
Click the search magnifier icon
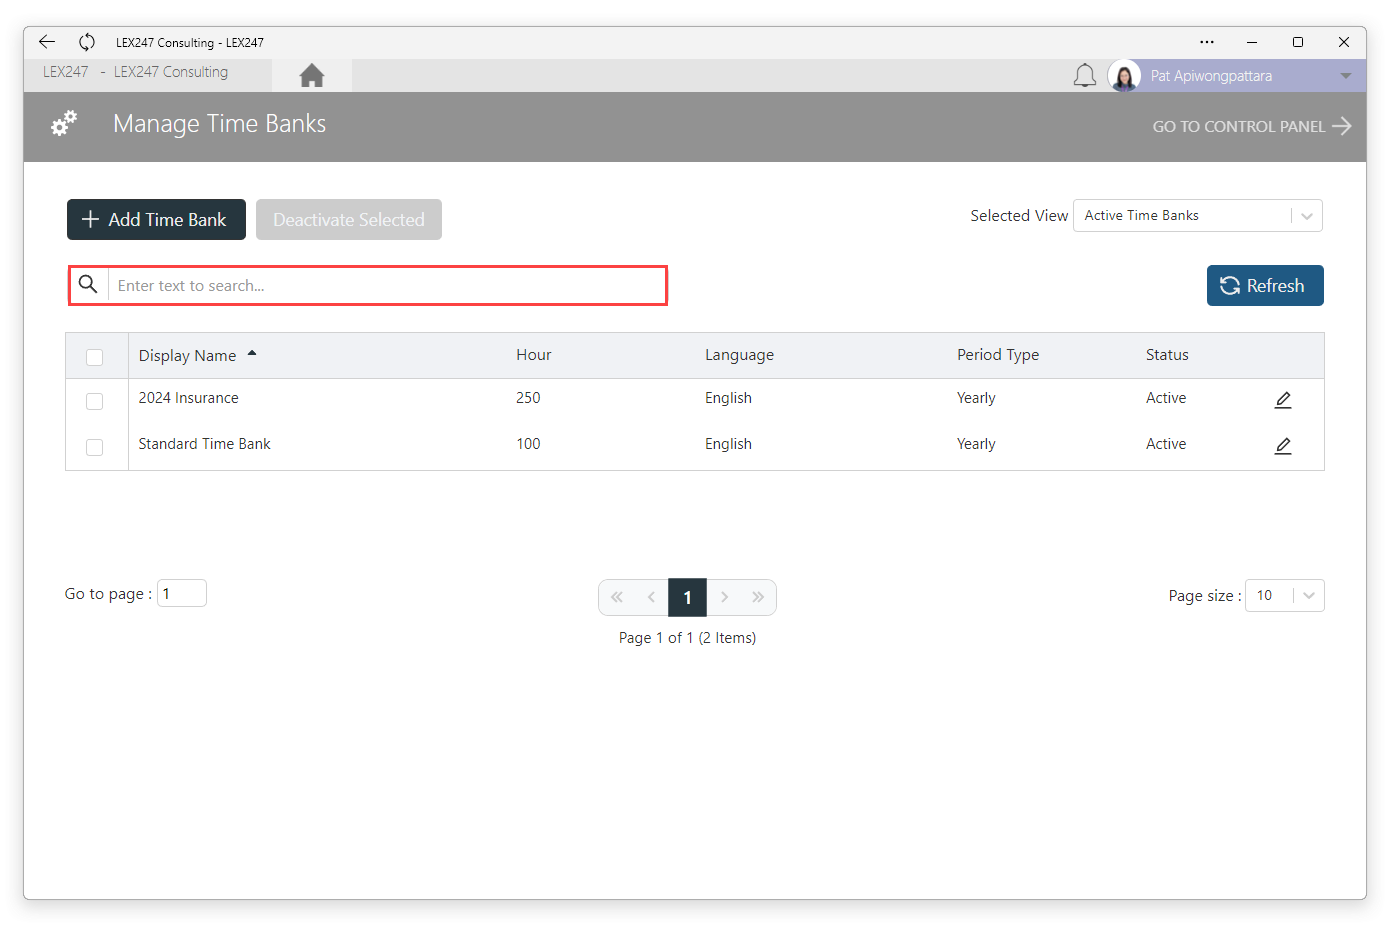[x=88, y=285]
